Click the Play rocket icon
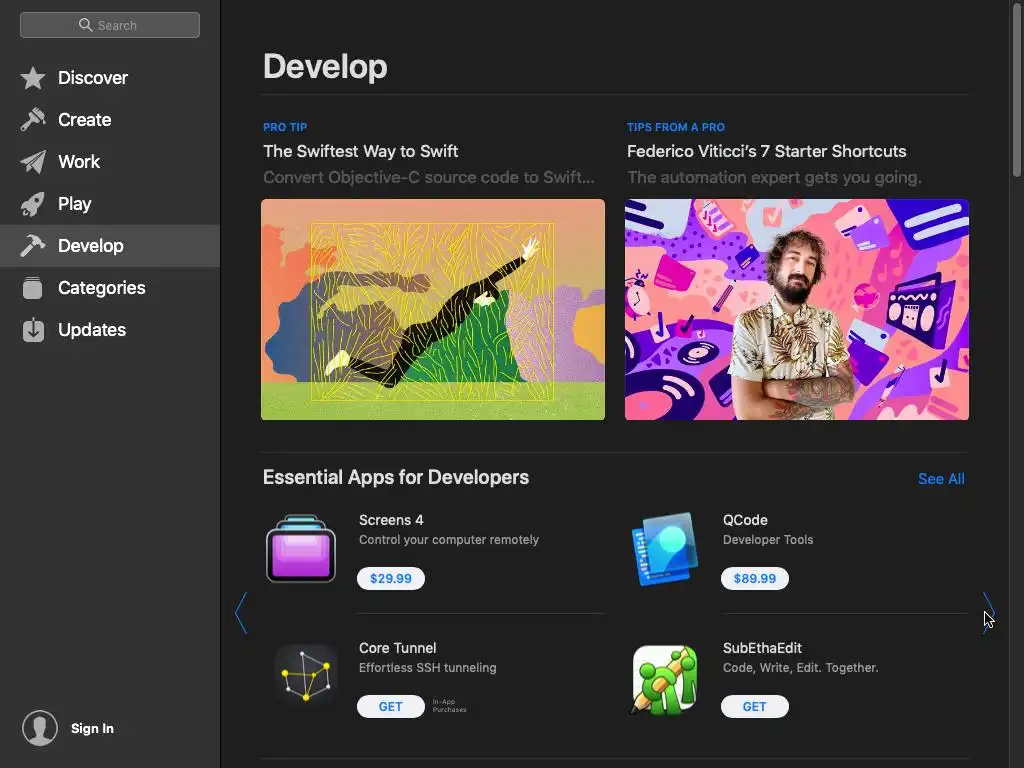Viewport: 1024px width, 768px height. pos(33,204)
